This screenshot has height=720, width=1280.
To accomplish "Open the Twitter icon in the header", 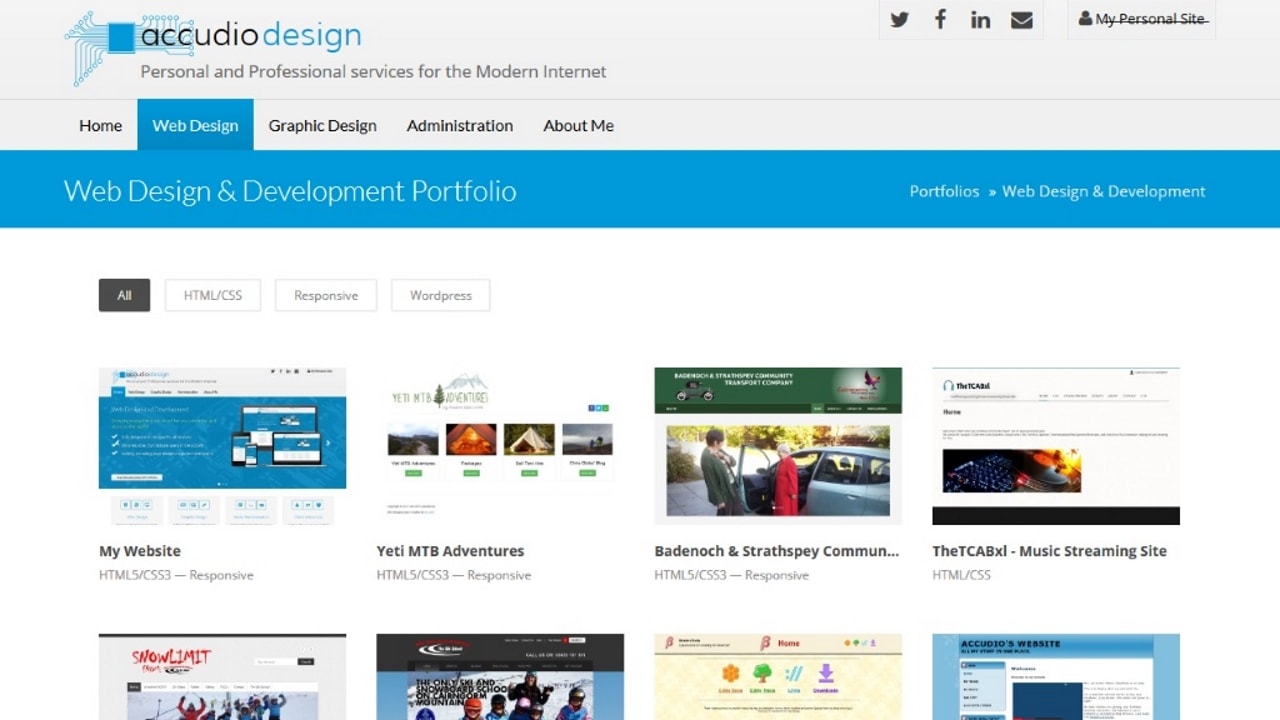I will click(899, 19).
